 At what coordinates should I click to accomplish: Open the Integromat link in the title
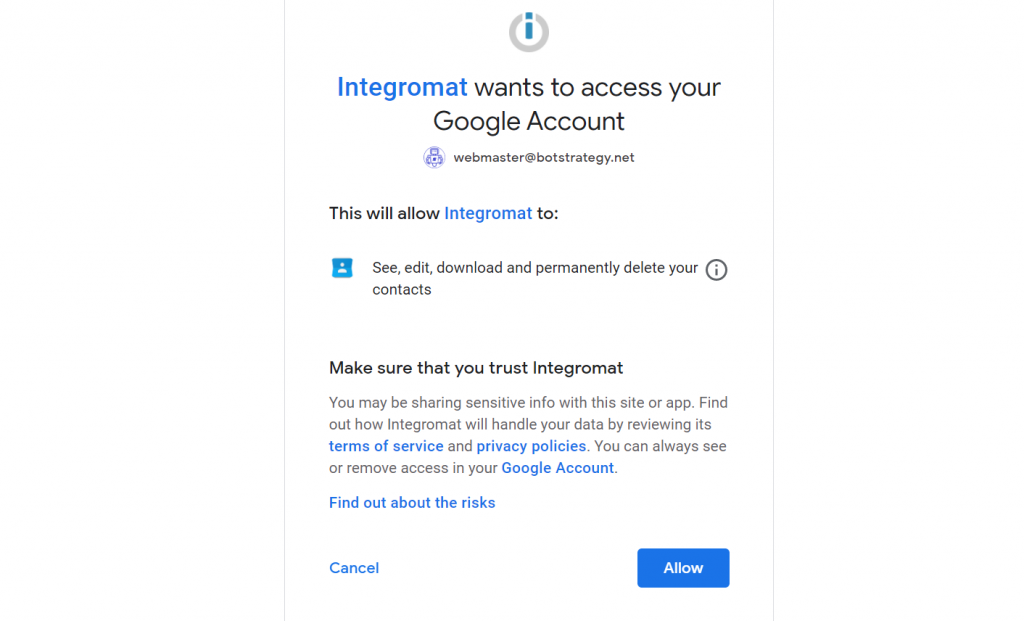[x=402, y=87]
